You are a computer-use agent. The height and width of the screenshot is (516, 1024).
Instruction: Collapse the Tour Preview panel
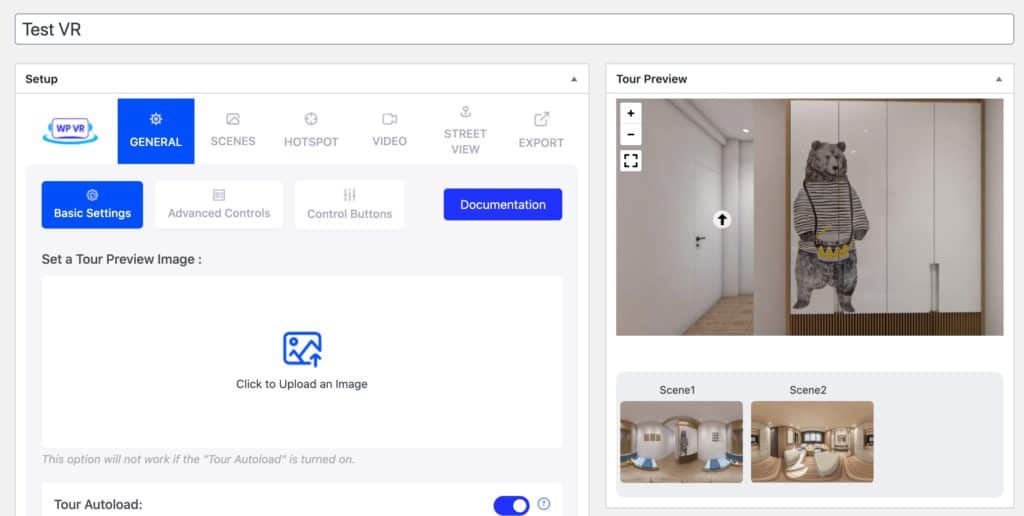pyautogui.click(x=999, y=79)
